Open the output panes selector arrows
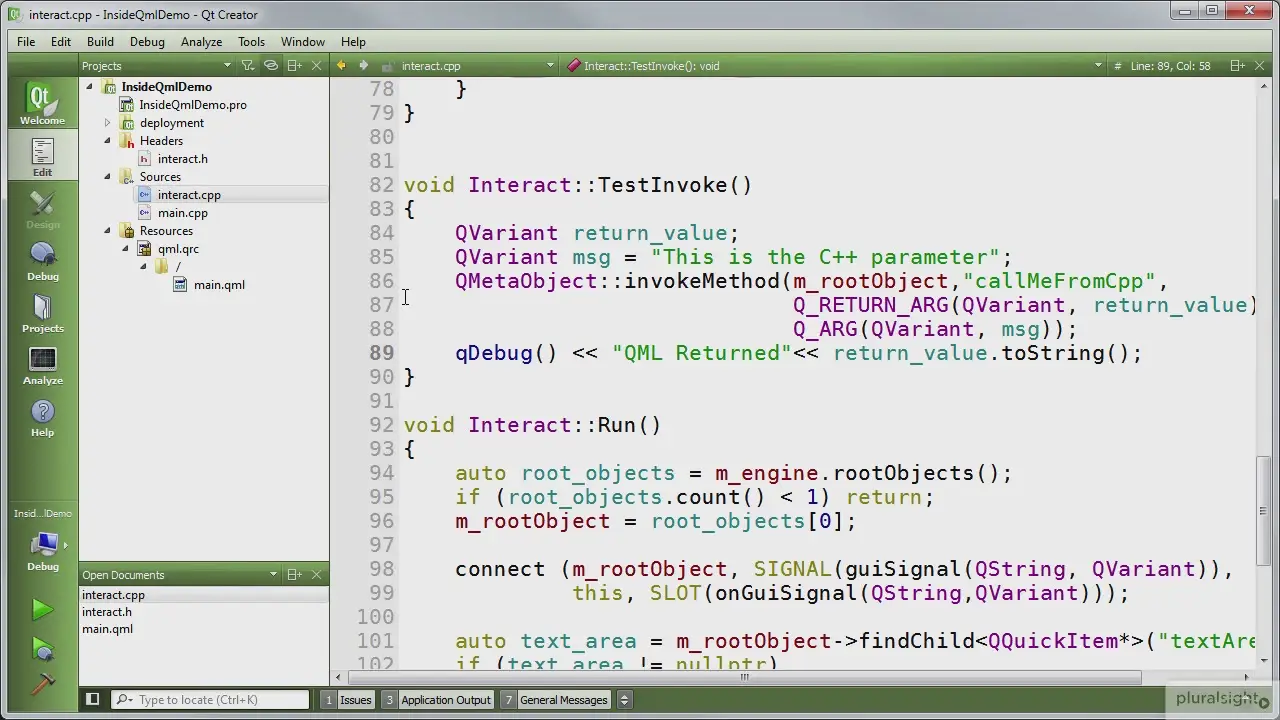This screenshot has width=1280, height=720. 625,700
